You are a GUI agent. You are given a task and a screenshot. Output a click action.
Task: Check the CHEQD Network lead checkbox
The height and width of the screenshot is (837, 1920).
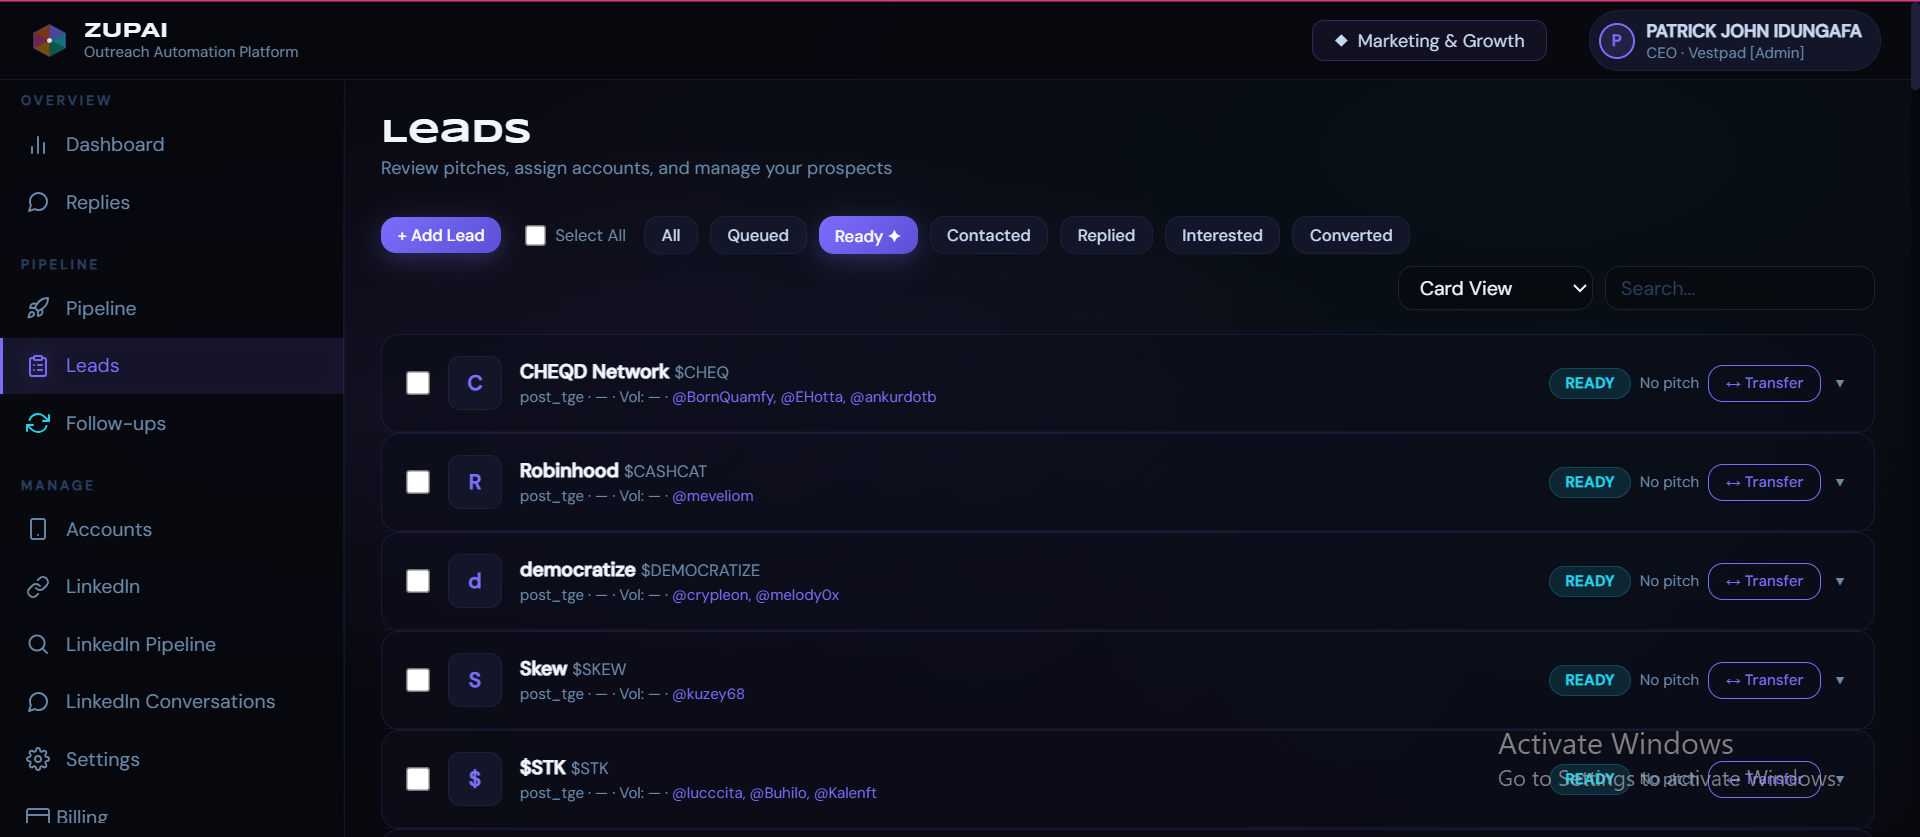coord(418,383)
